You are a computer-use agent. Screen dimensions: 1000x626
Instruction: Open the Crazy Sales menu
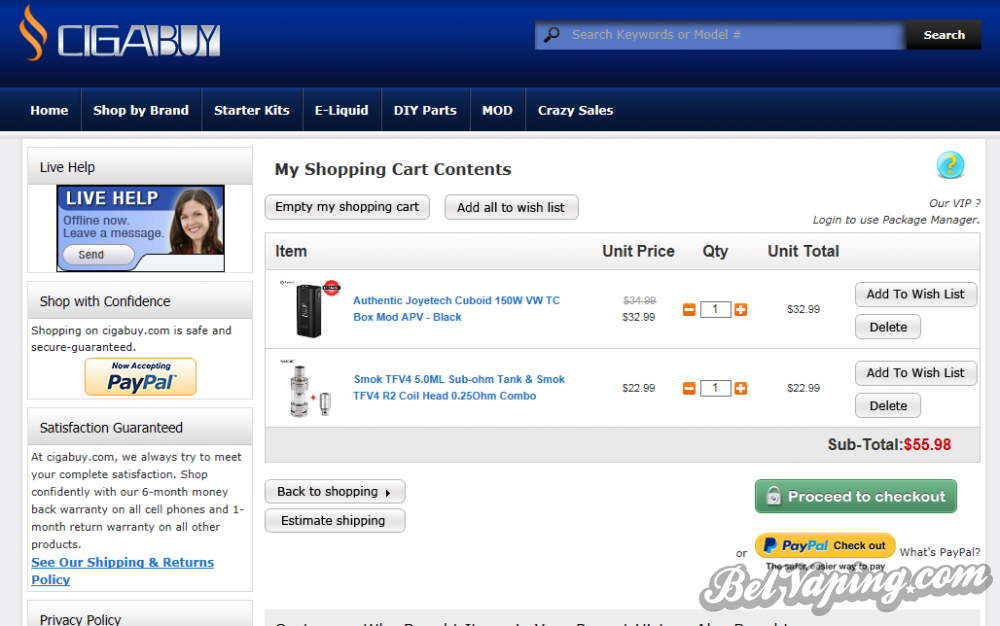[575, 110]
